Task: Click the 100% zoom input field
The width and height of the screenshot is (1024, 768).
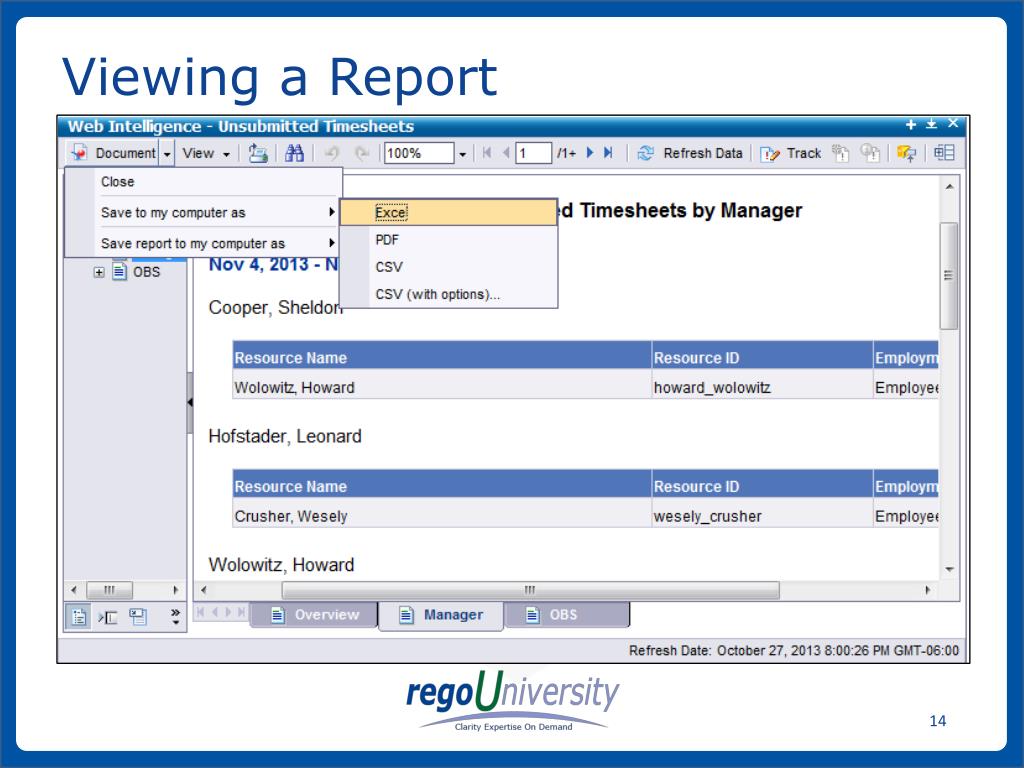Action: [x=419, y=153]
